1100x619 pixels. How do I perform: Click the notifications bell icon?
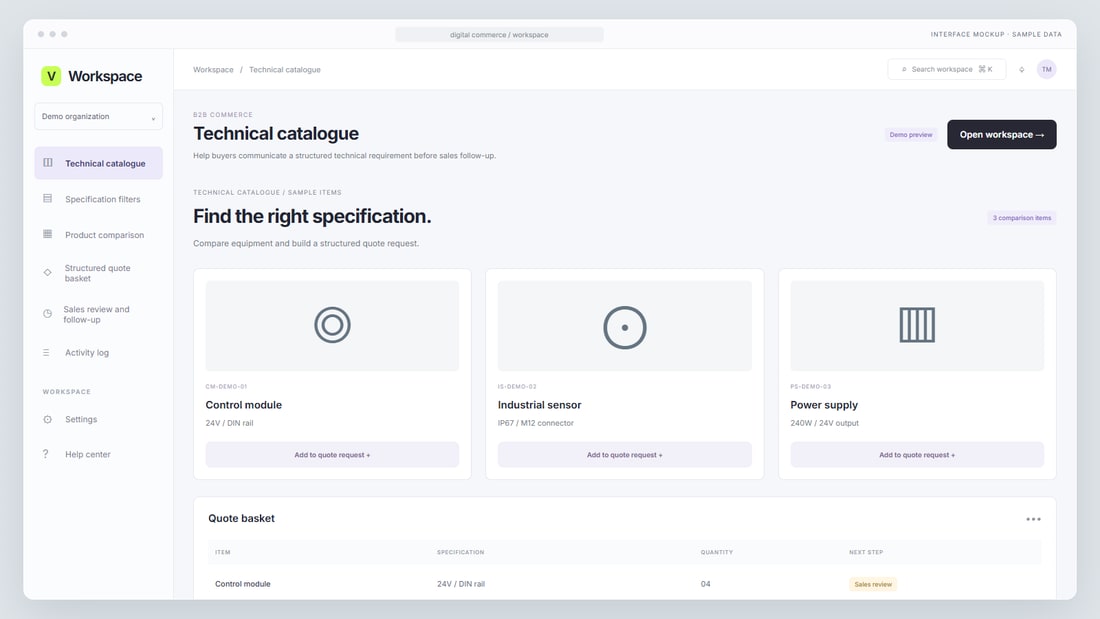[x=1021, y=69]
